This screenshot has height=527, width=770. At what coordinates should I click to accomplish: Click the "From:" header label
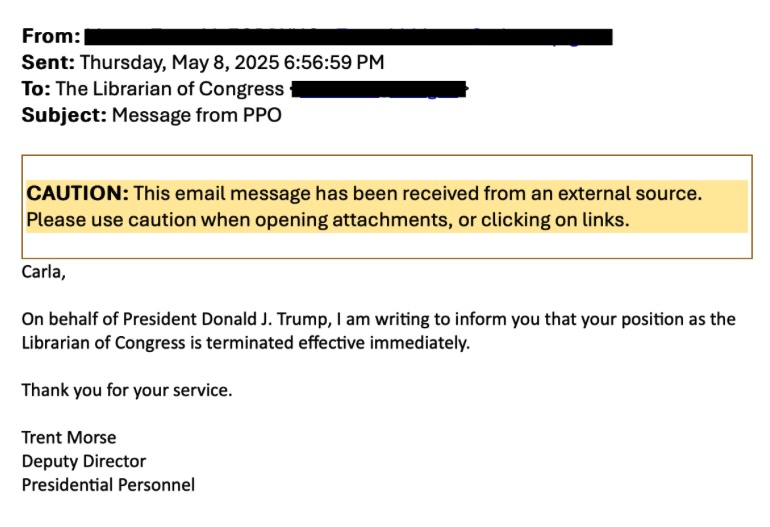[51, 37]
